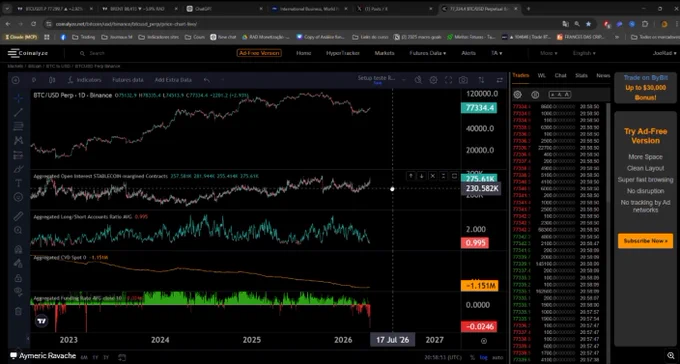Click the quick search icon in chart toolbar
Image resolution: width=680 pixels, height=364 pixels.
click(418, 80)
